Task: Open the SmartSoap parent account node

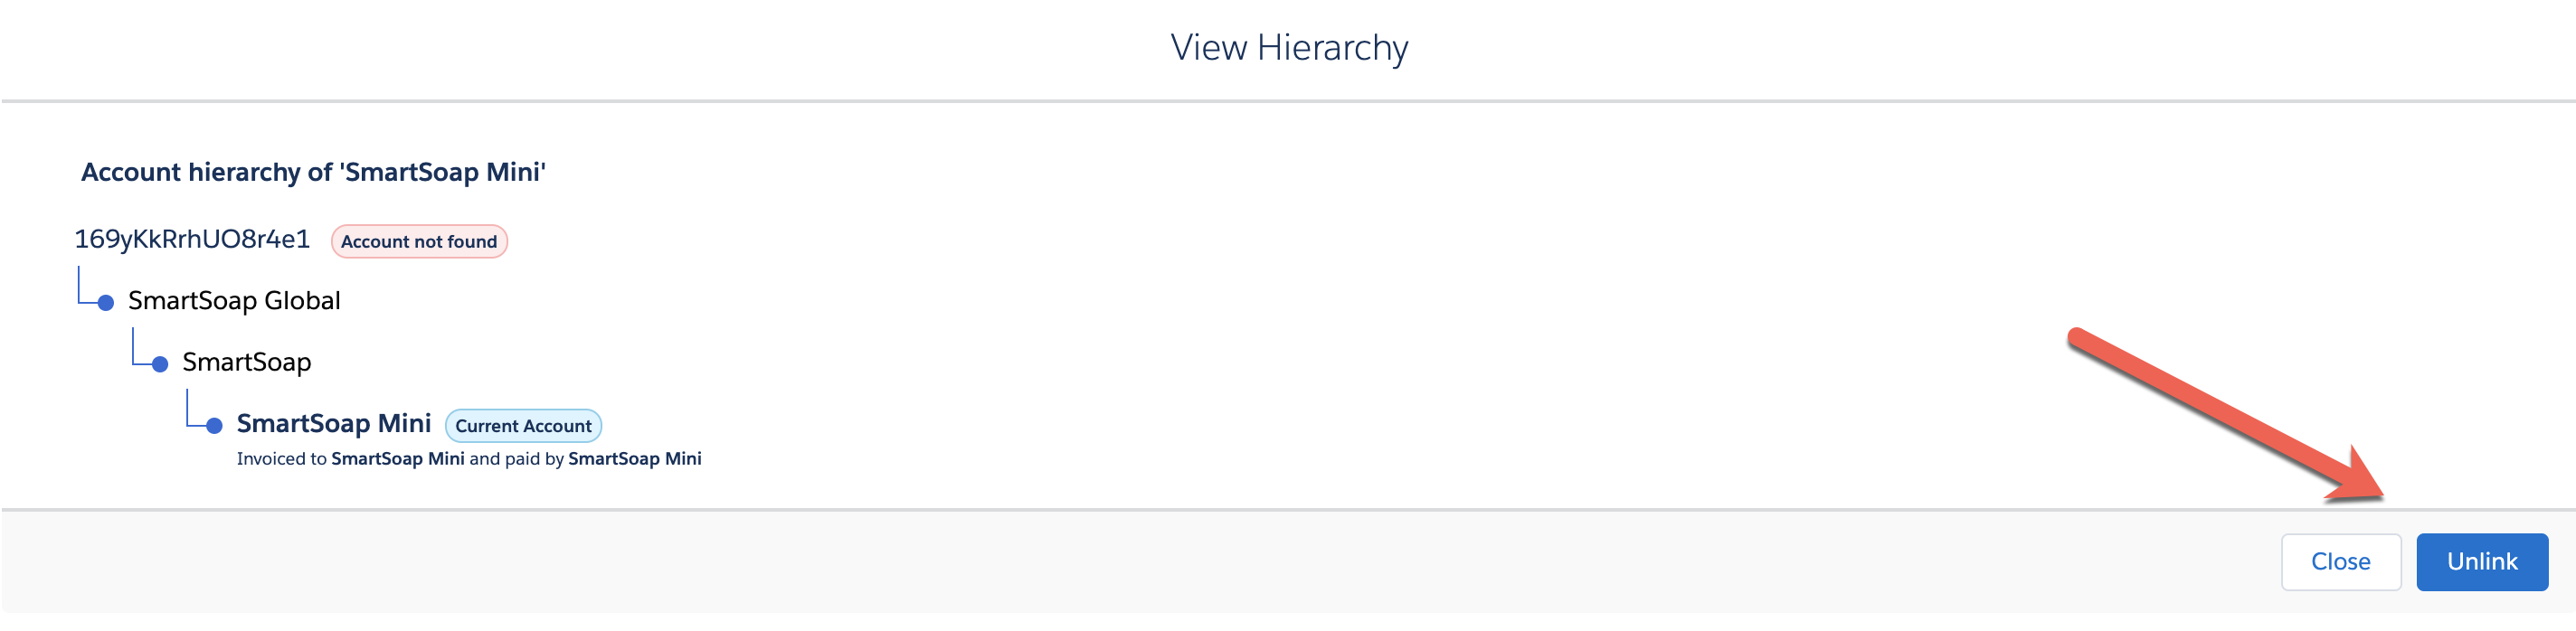Action: click(x=246, y=362)
